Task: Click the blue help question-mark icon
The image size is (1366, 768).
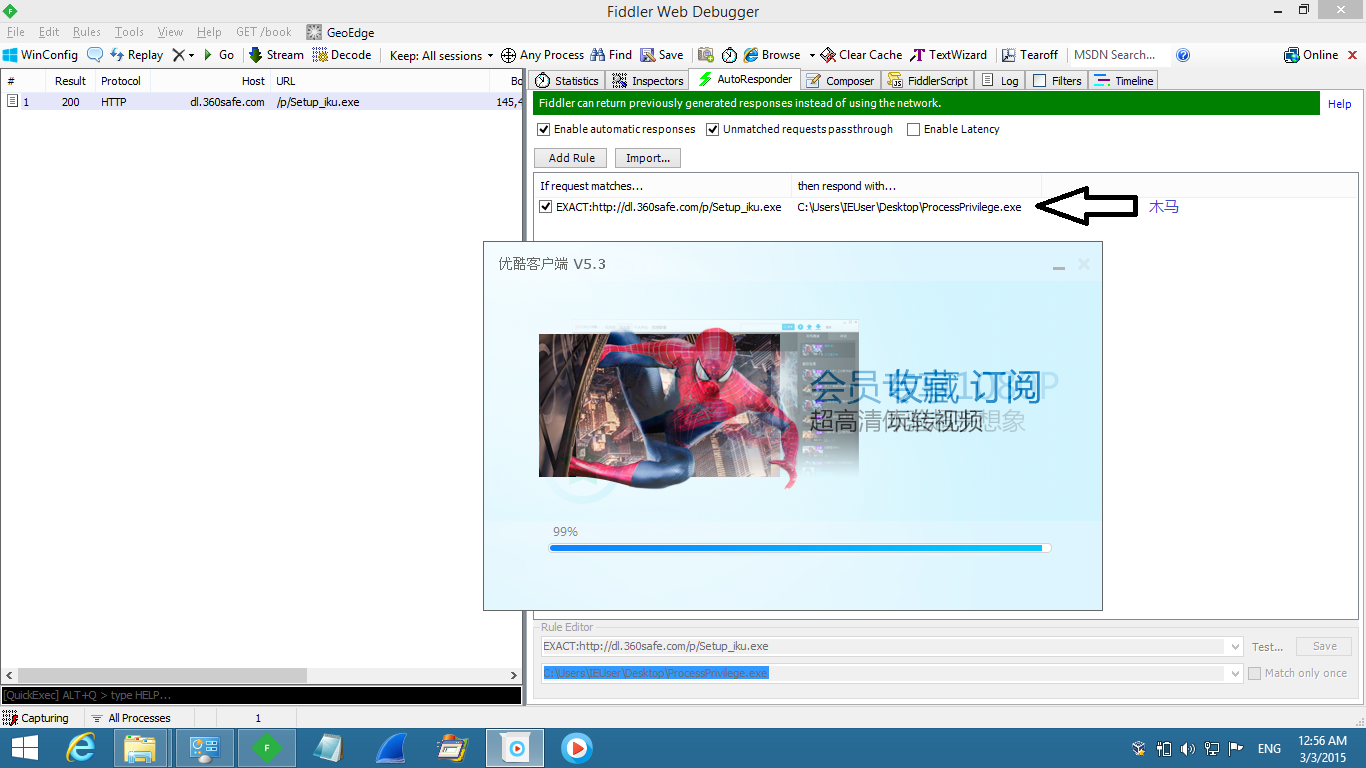Action: pyautogui.click(x=1183, y=55)
